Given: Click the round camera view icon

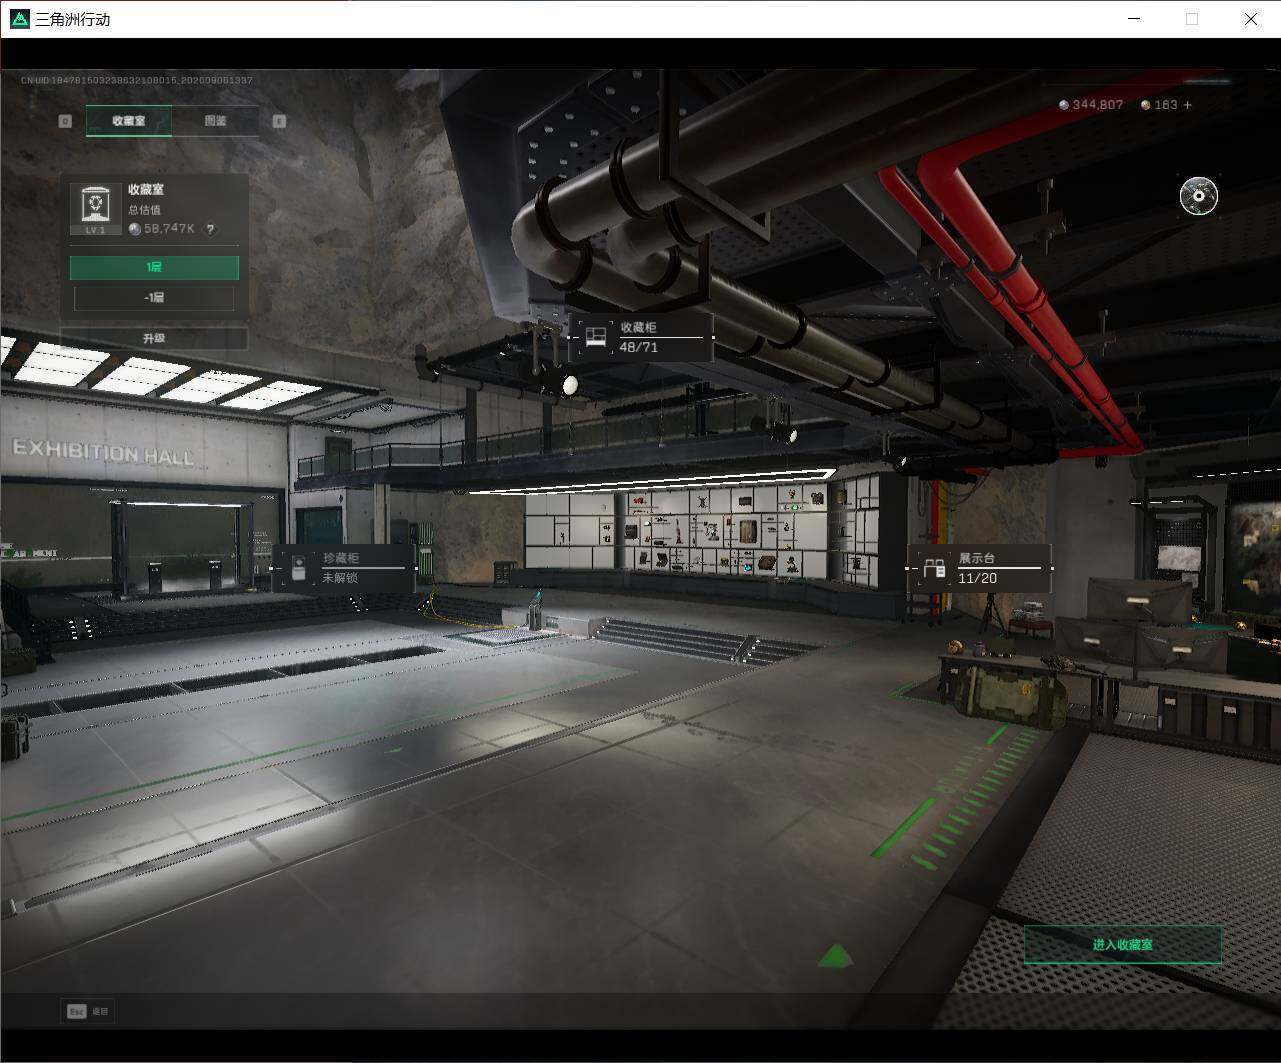Looking at the screenshot, I should (x=1199, y=196).
